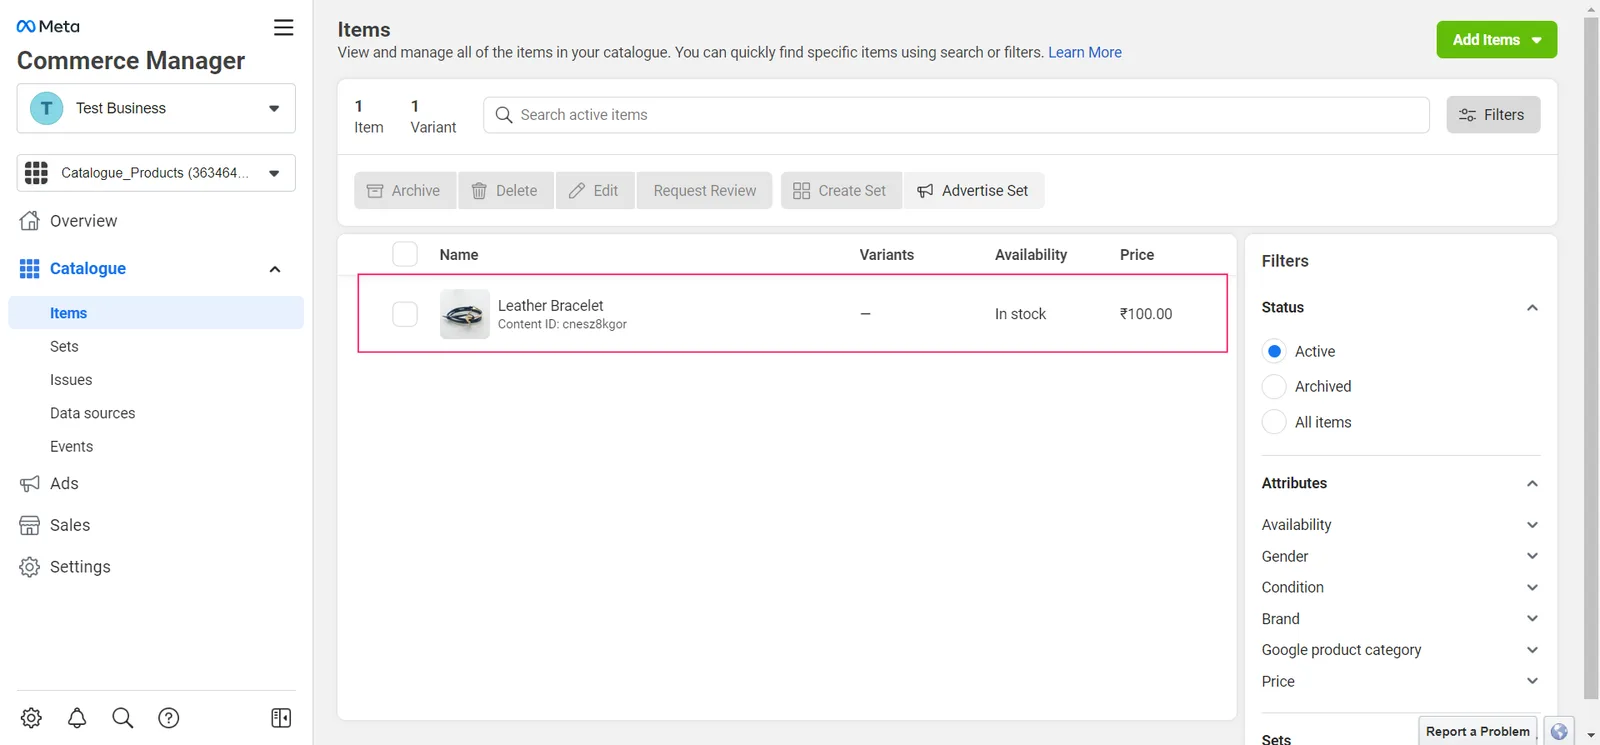Image resolution: width=1600 pixels, height=745 pixels.
Task: Click the catalogue grid icon beside Catalogue_Products
Action: click(37, 173)
